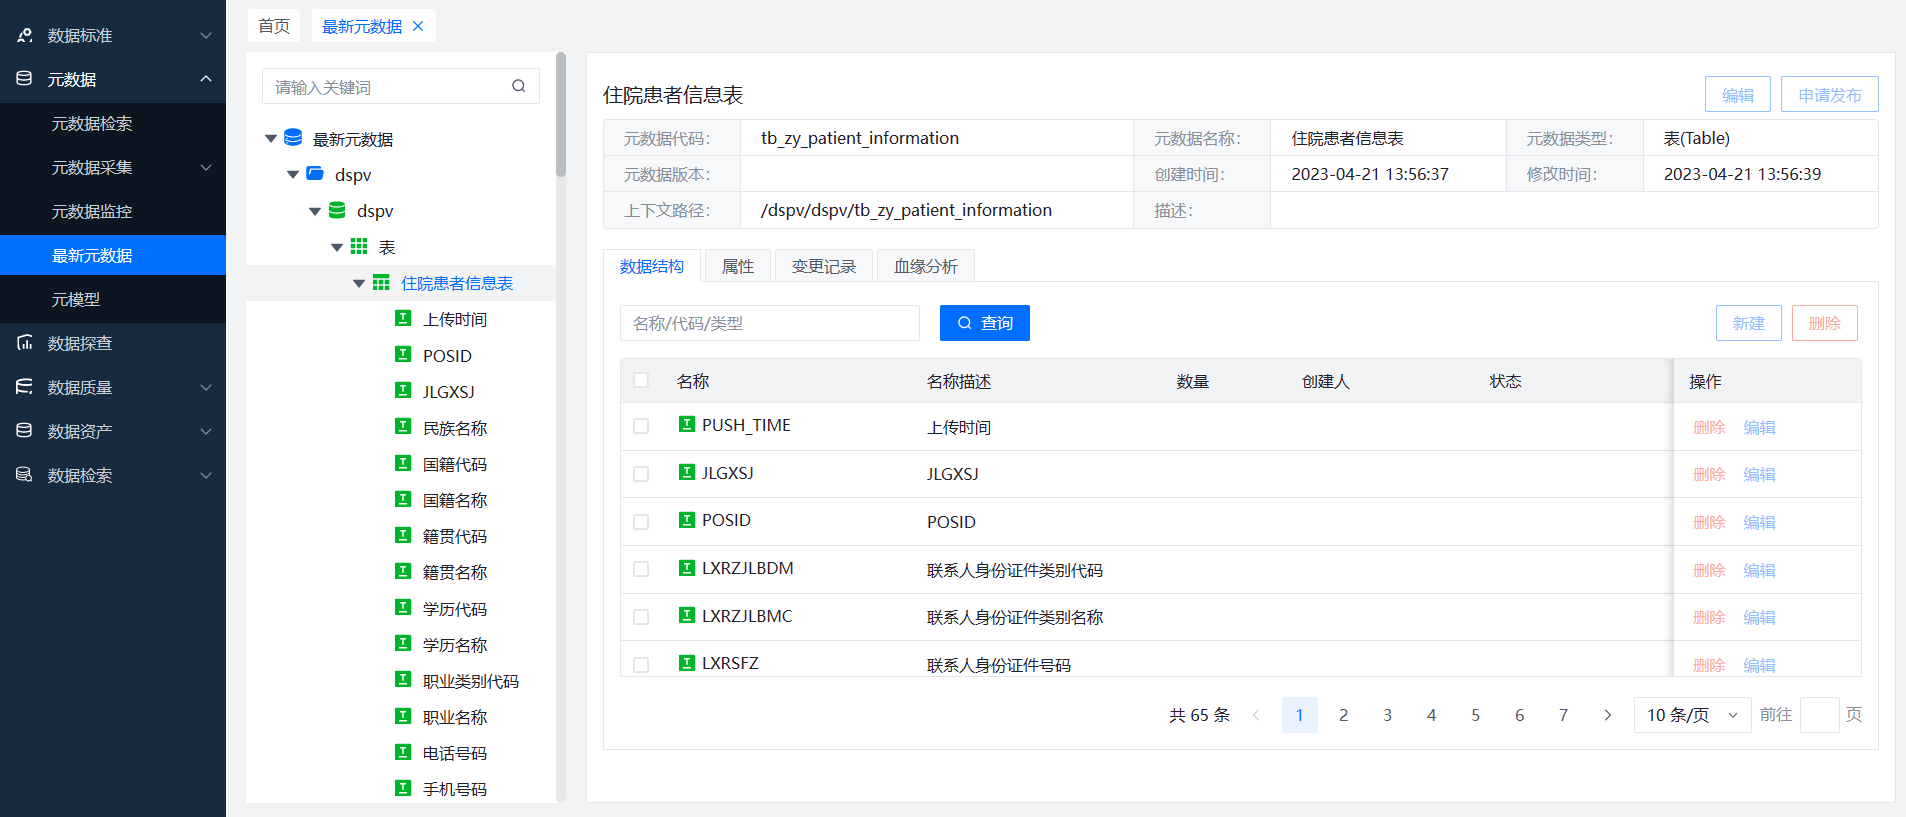Collapse the 表 tree node arrow
This screenshot has width=1906, height=817.
337,247
